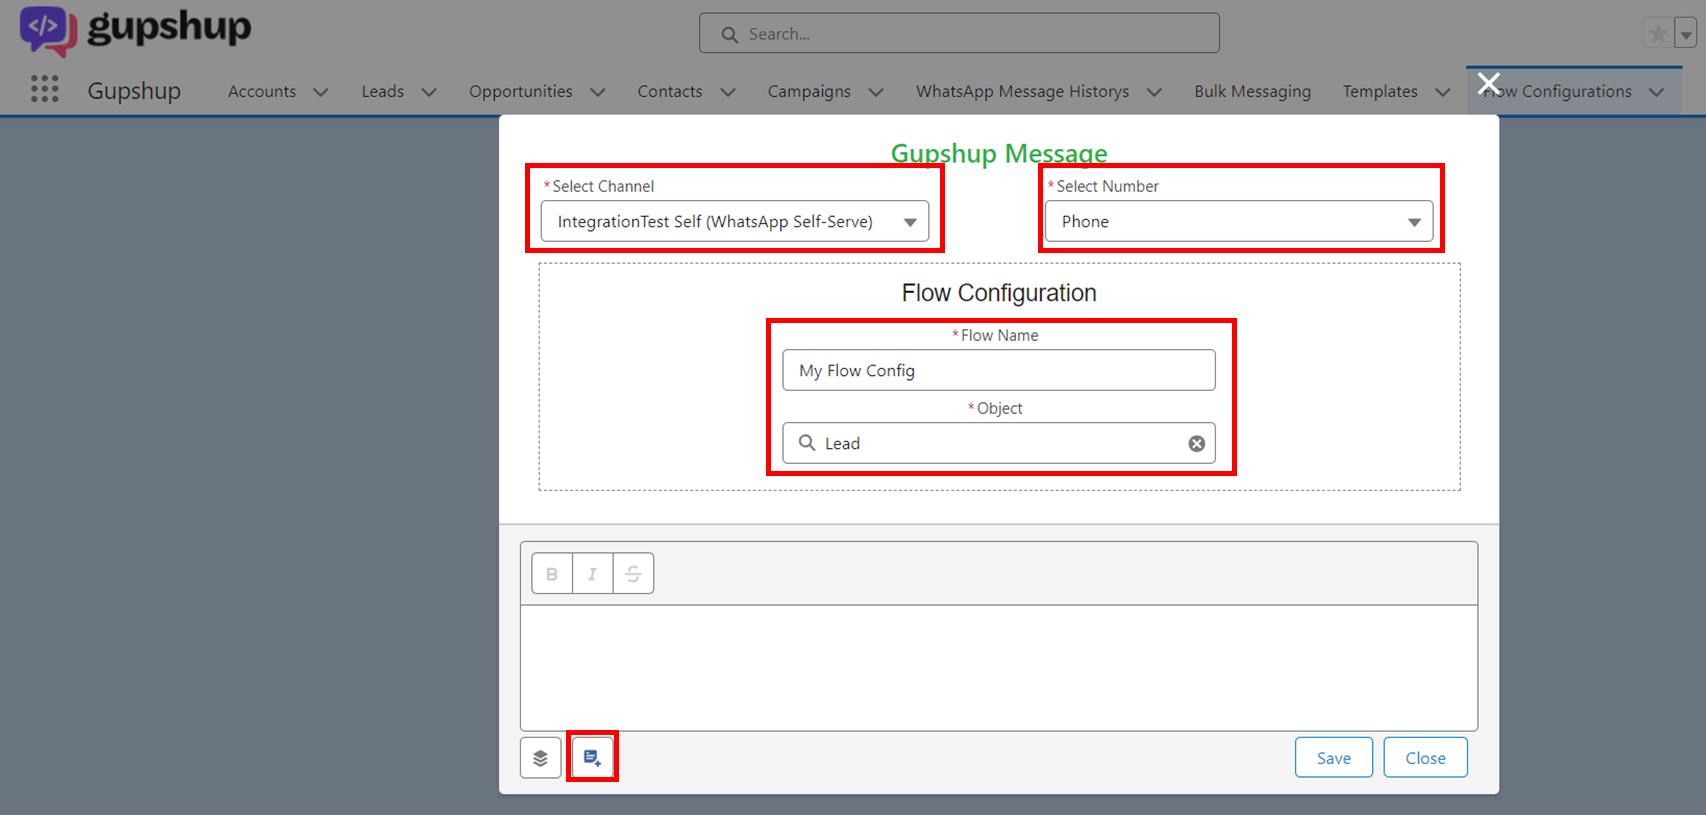Expand WhatsApp Message Historys chevron

click(1154, 92)
